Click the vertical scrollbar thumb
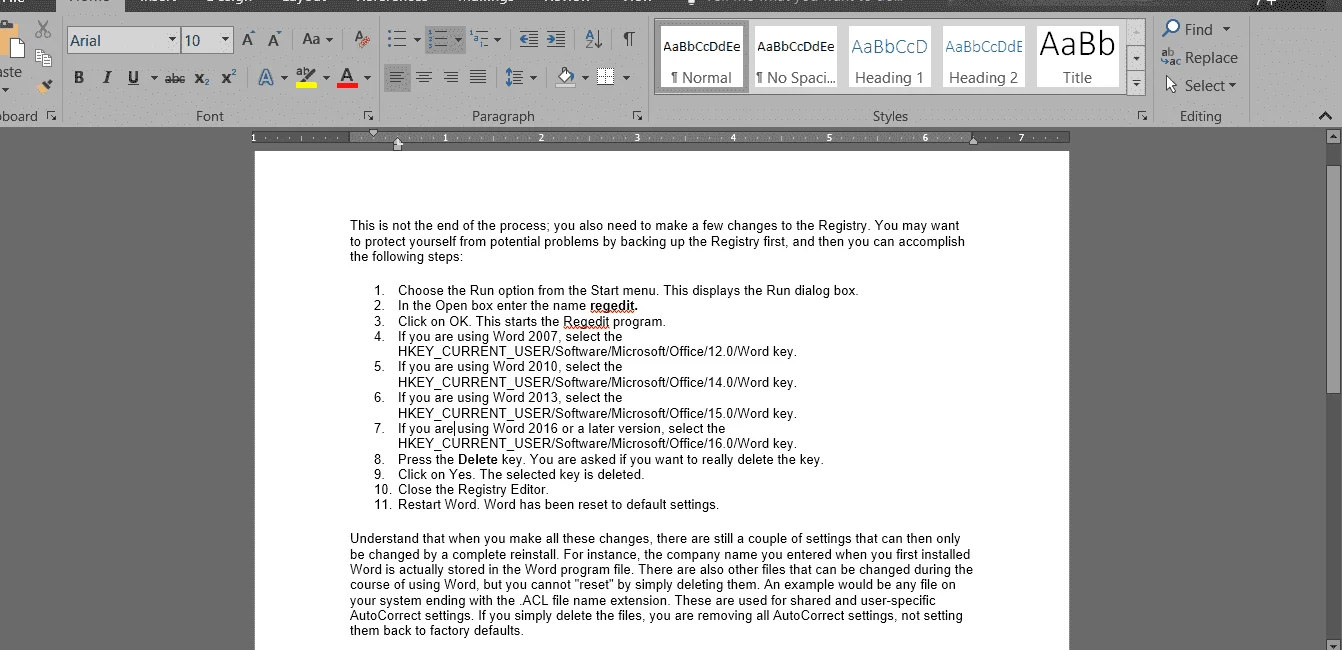The image size is (1342, 650). pyautogui.click(x=1333, y=279)
